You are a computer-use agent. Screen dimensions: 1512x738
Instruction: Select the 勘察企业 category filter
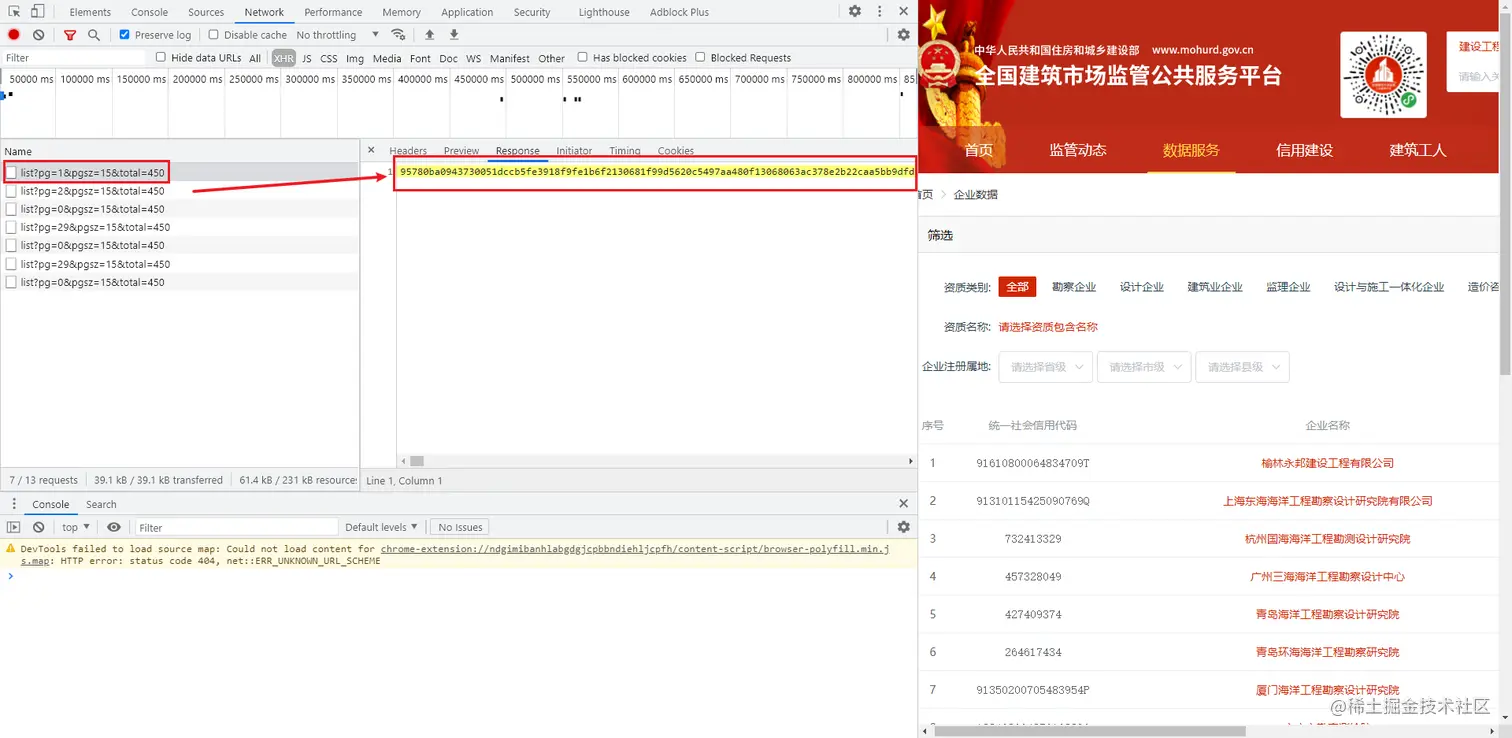tap(1074, 287)
